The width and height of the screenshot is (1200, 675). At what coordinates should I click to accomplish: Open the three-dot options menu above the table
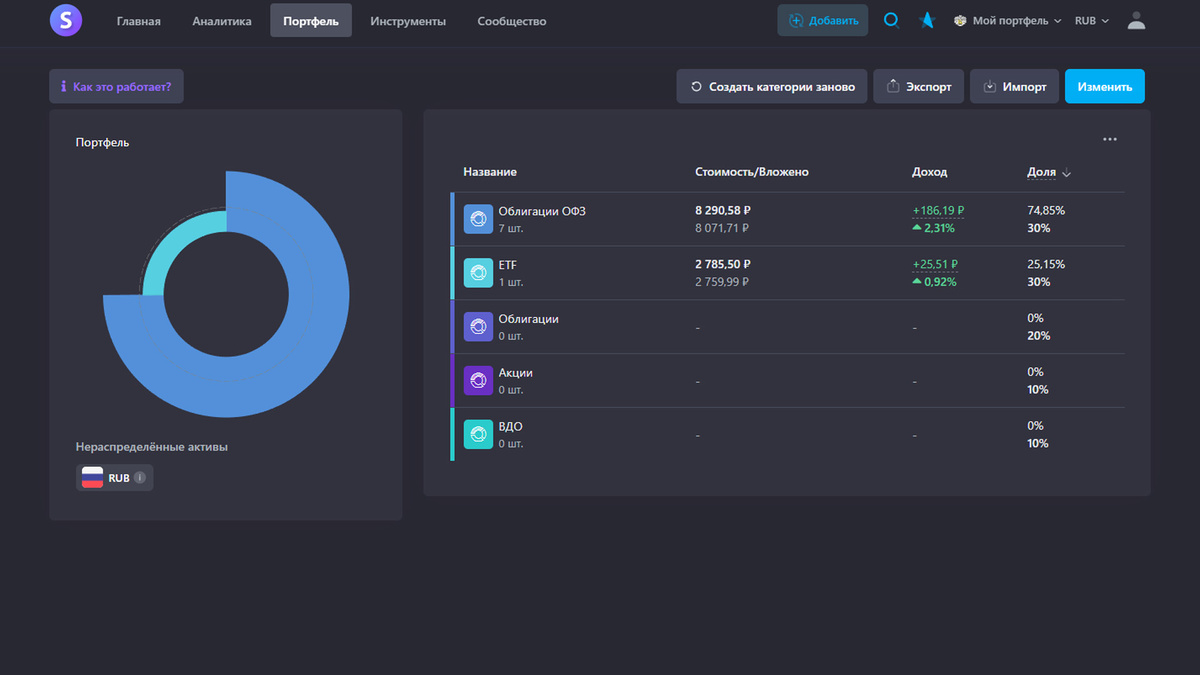click(1109, 139)
